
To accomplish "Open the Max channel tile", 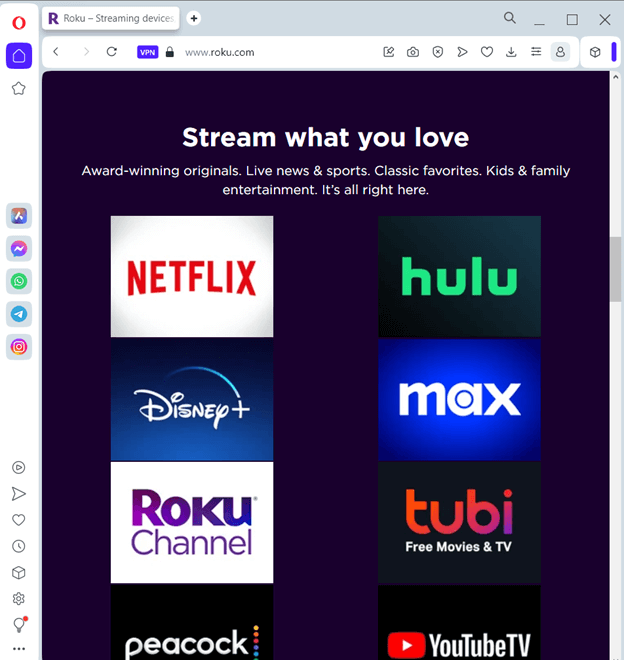I will coord(459,399).
